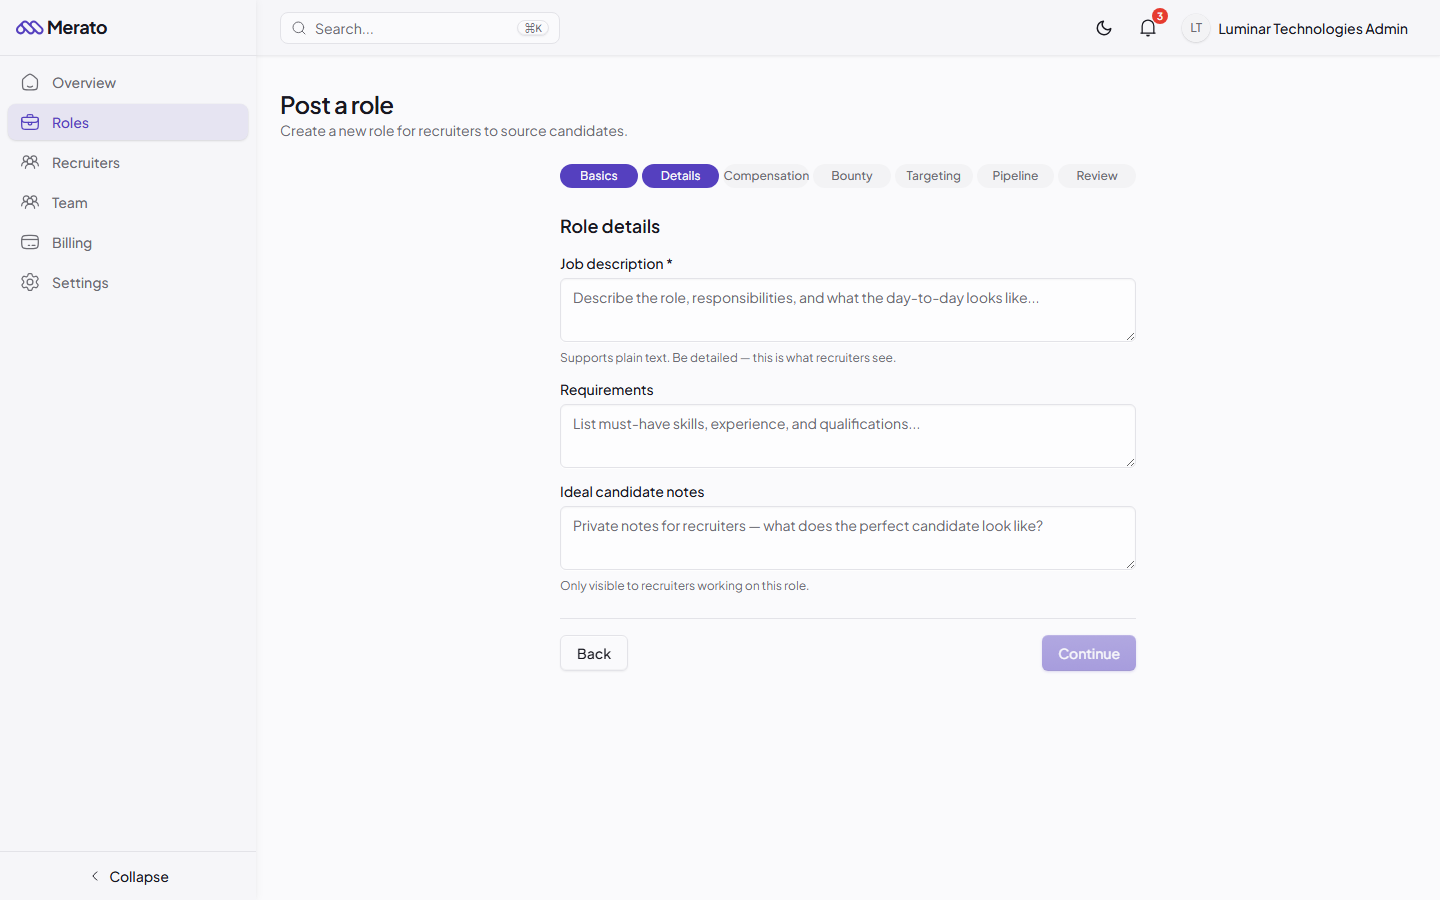Image resolution: width=1440 pixels, height=900 pixels.
Task: Click the Continue button
Action: click(1088, 653)
